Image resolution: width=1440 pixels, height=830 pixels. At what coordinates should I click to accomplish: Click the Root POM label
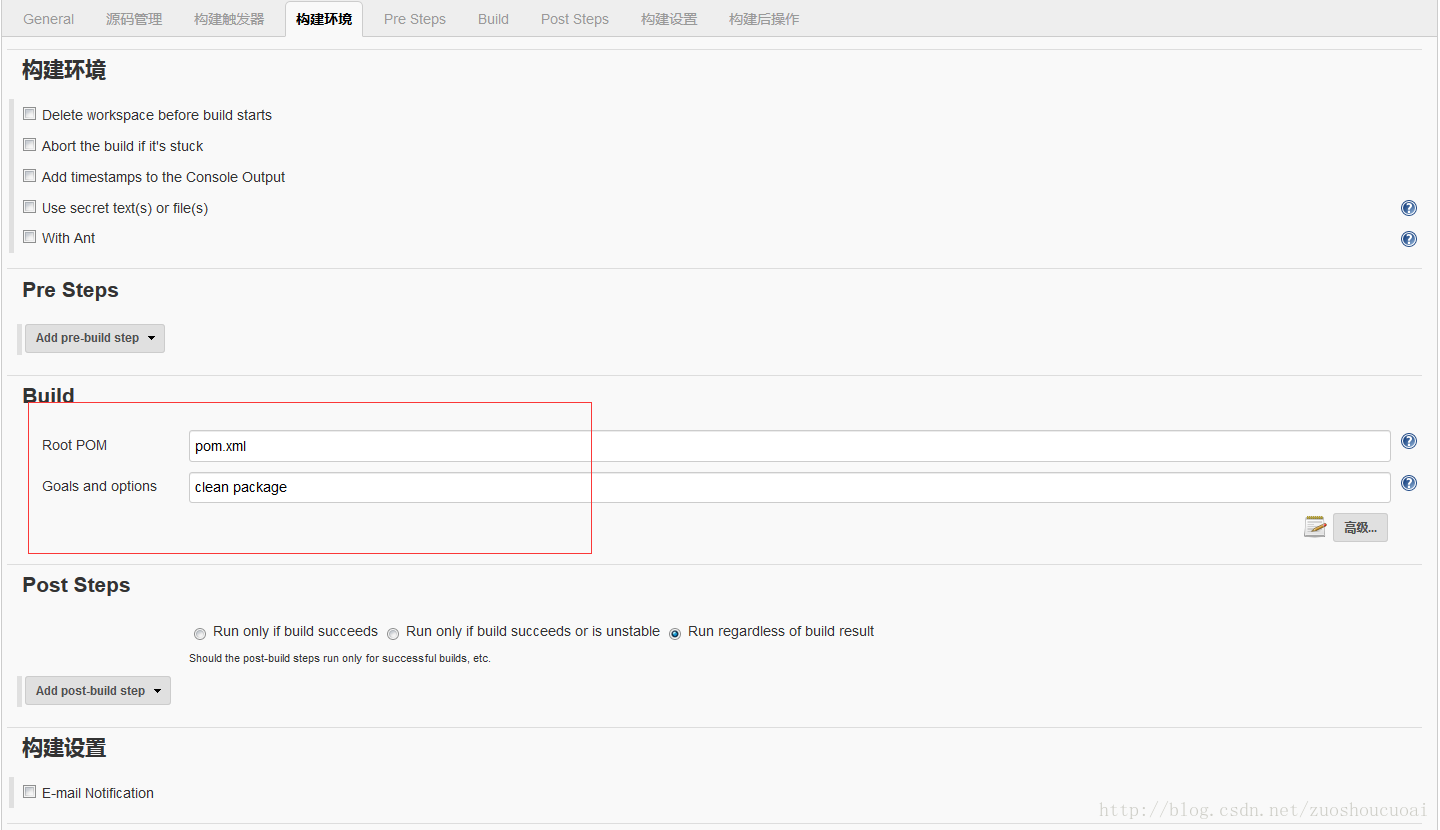click(x=75, y=445)
